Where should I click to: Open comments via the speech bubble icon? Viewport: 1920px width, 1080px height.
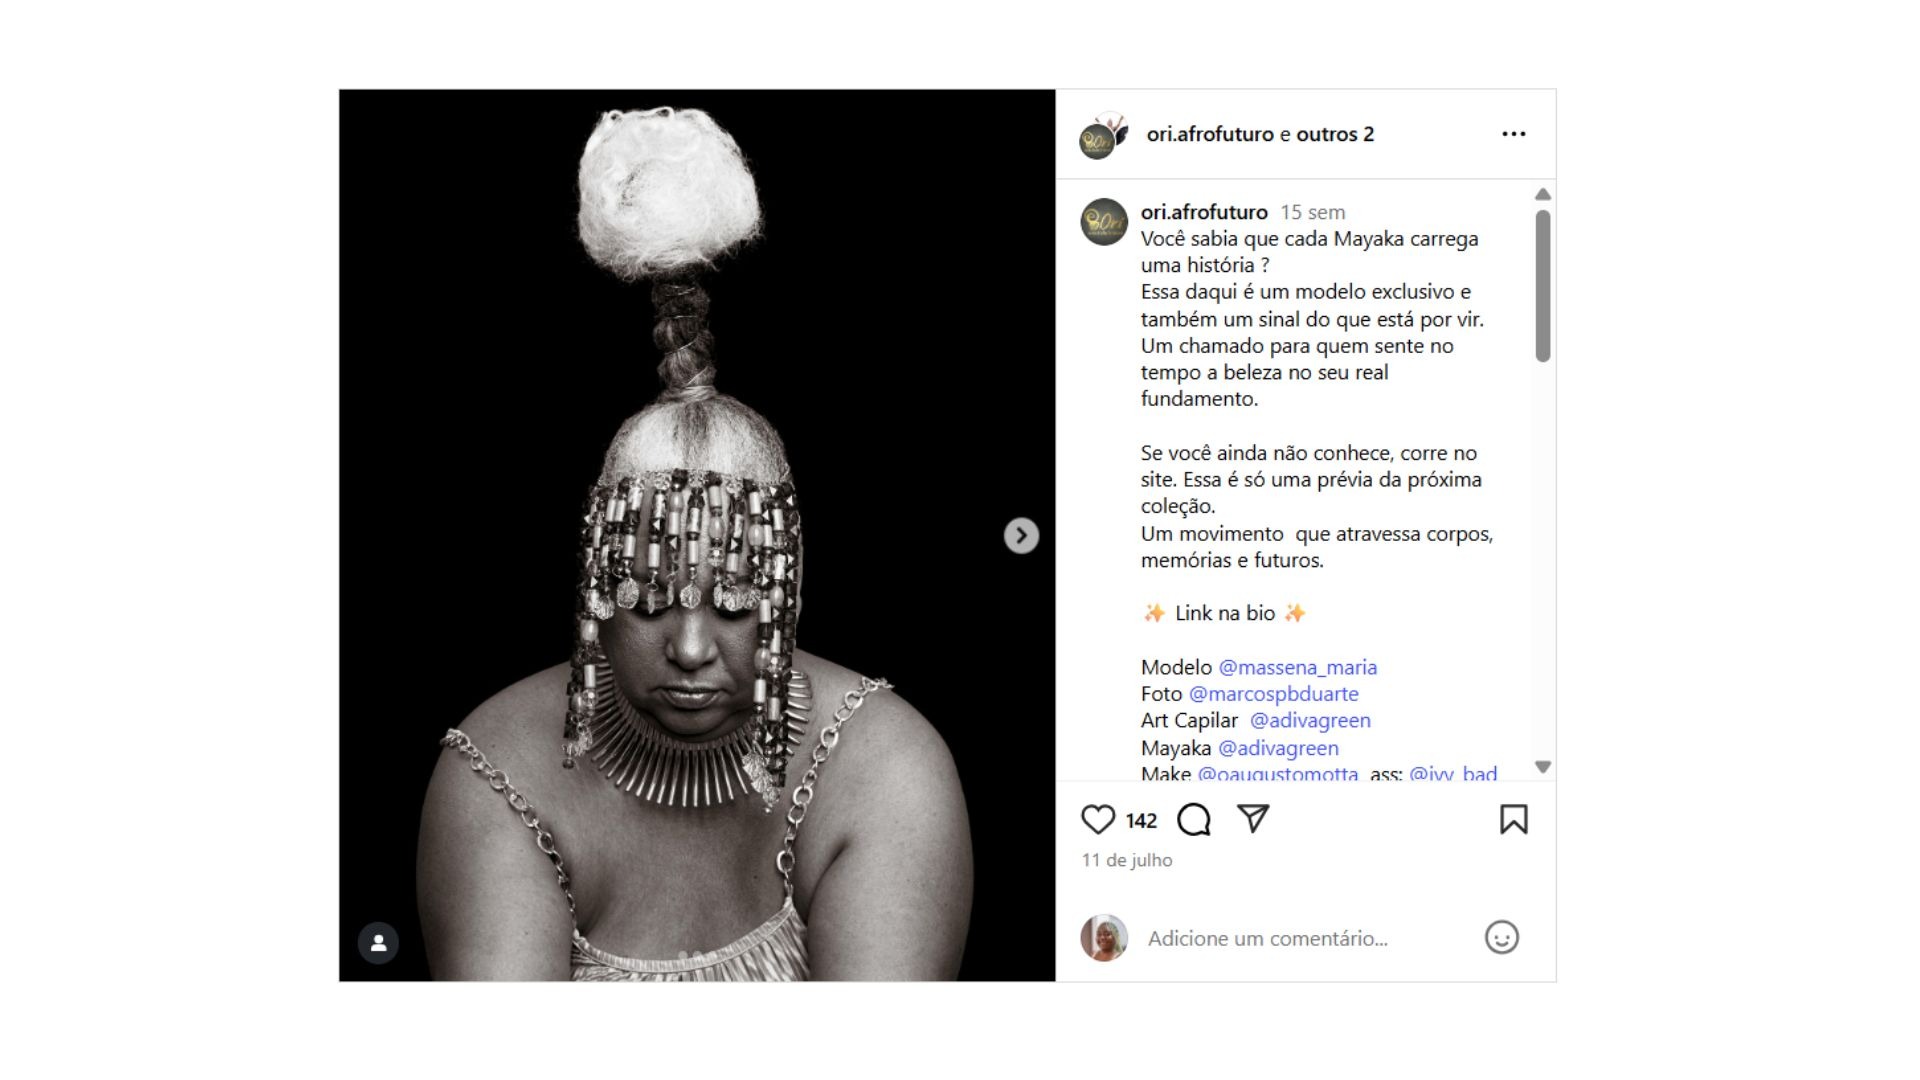pos(1194,820)
